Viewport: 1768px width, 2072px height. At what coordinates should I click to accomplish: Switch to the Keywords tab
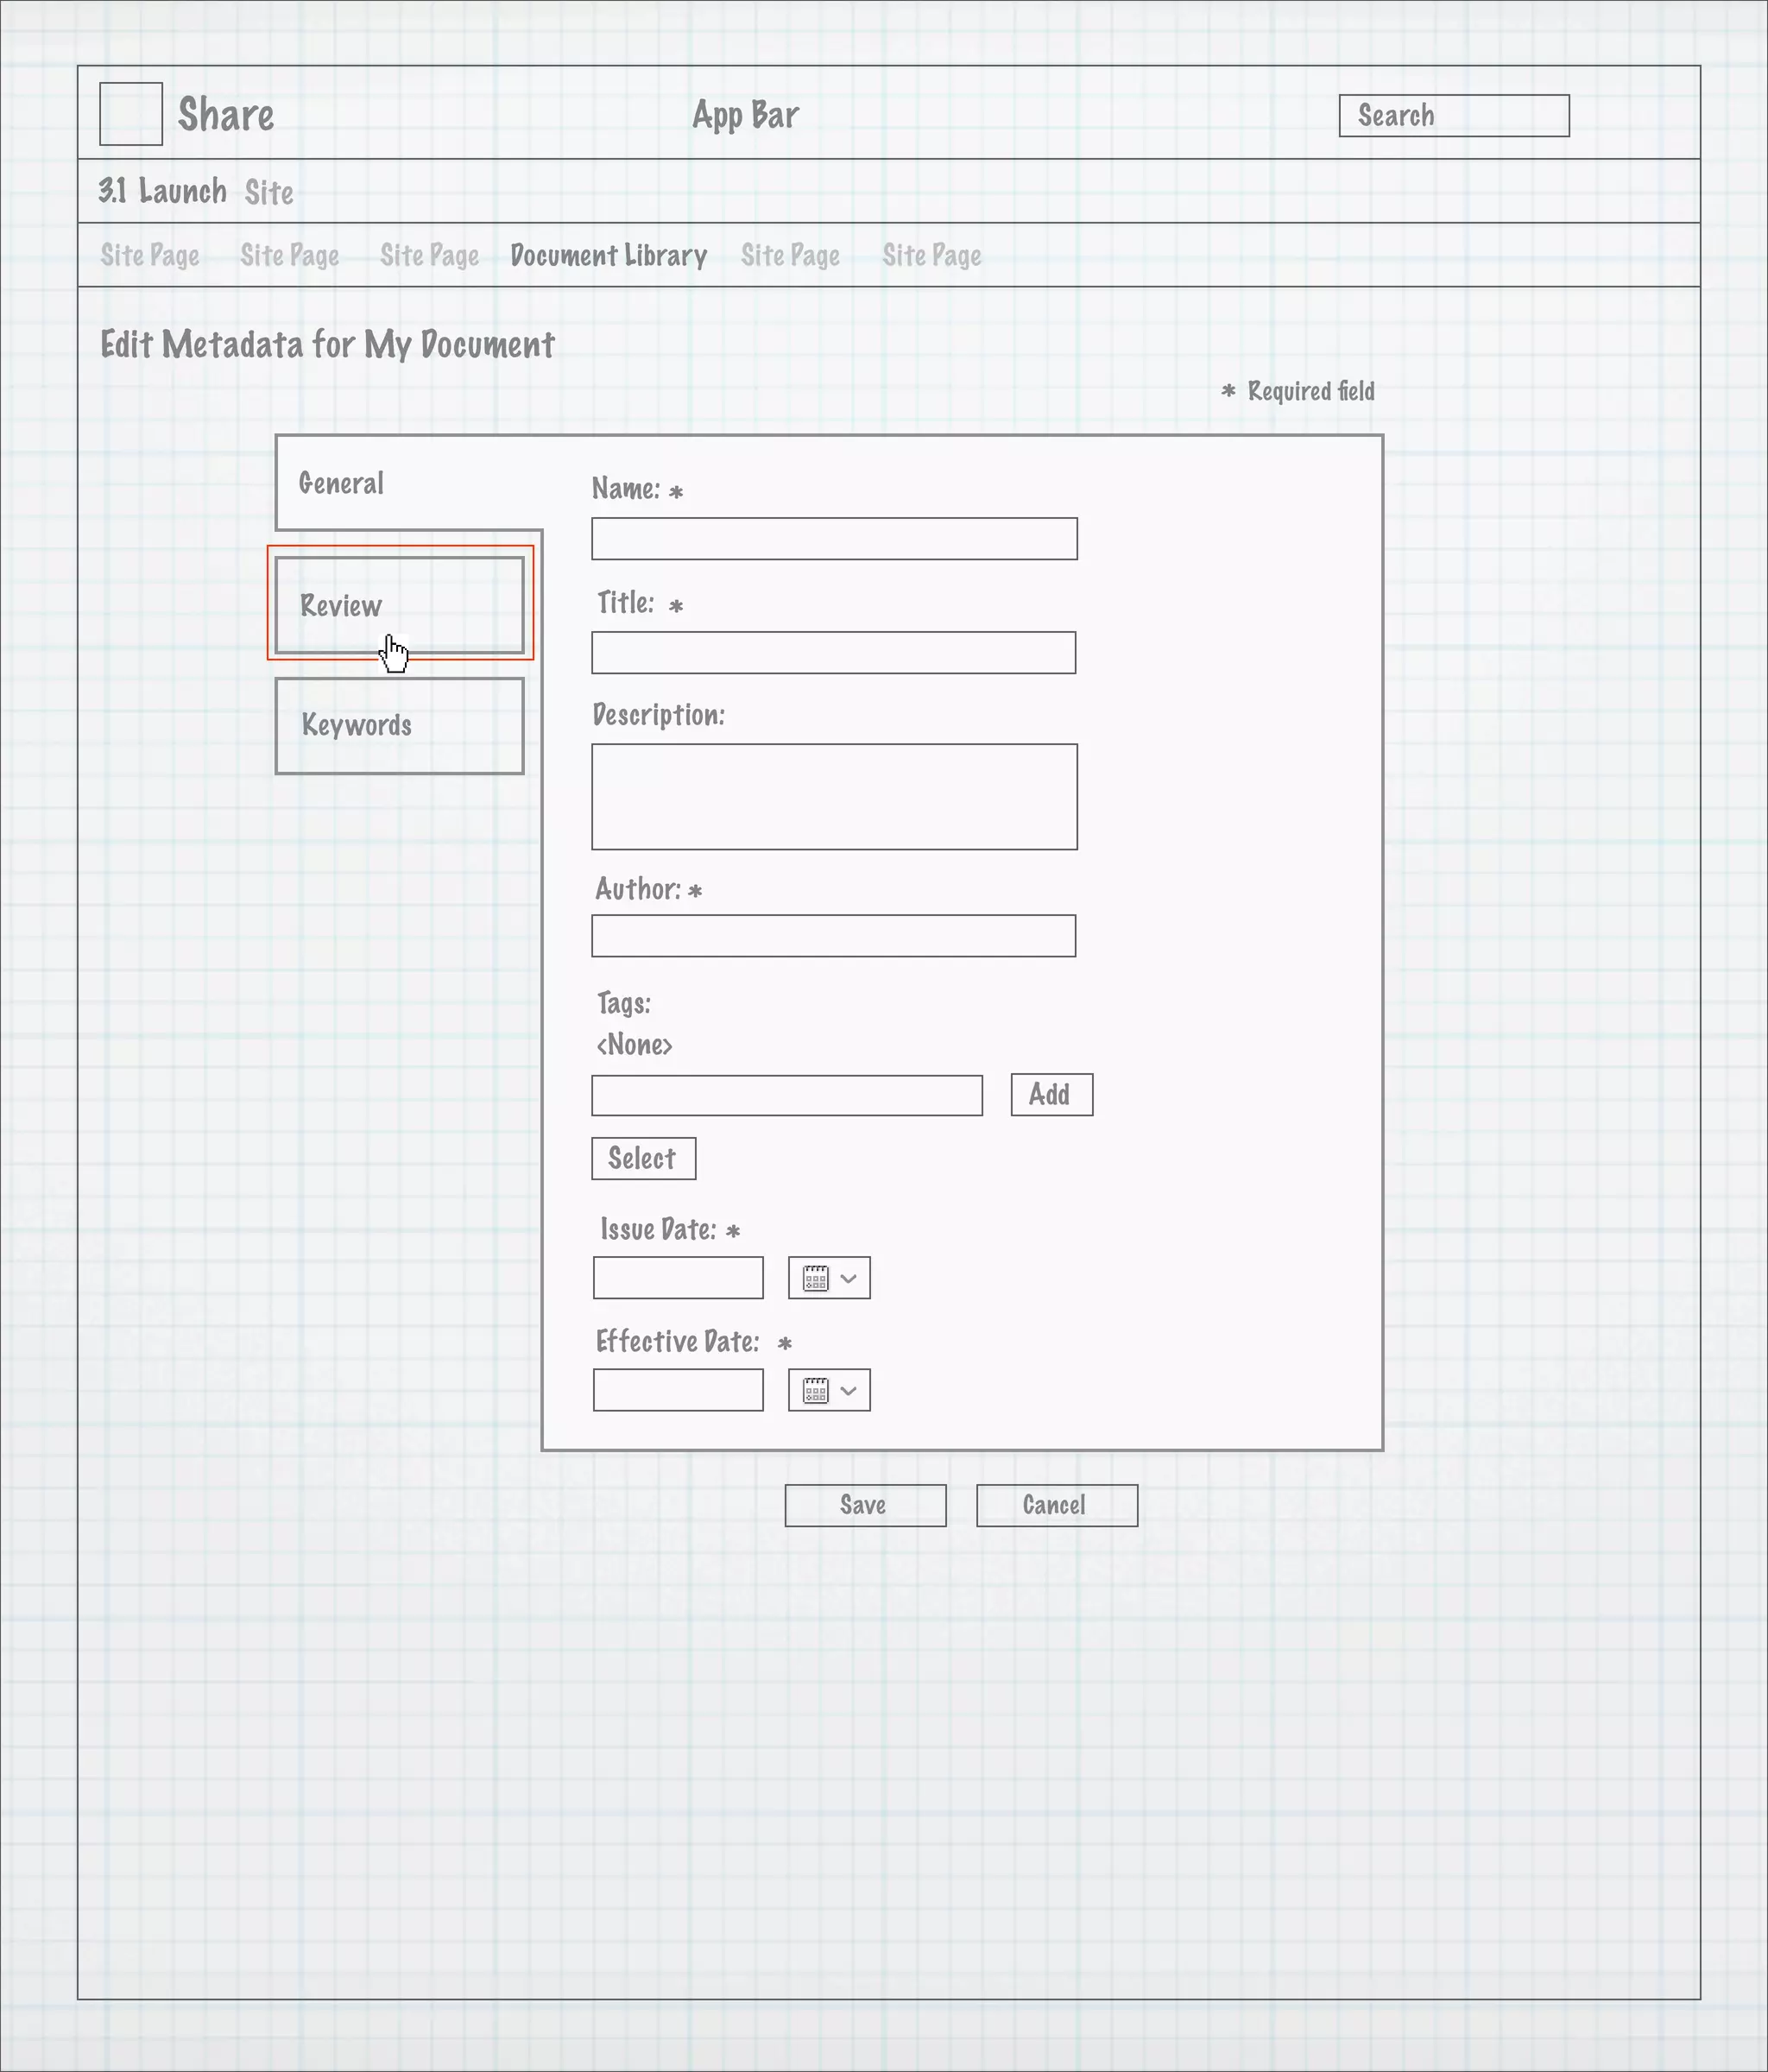pos(399,725)
